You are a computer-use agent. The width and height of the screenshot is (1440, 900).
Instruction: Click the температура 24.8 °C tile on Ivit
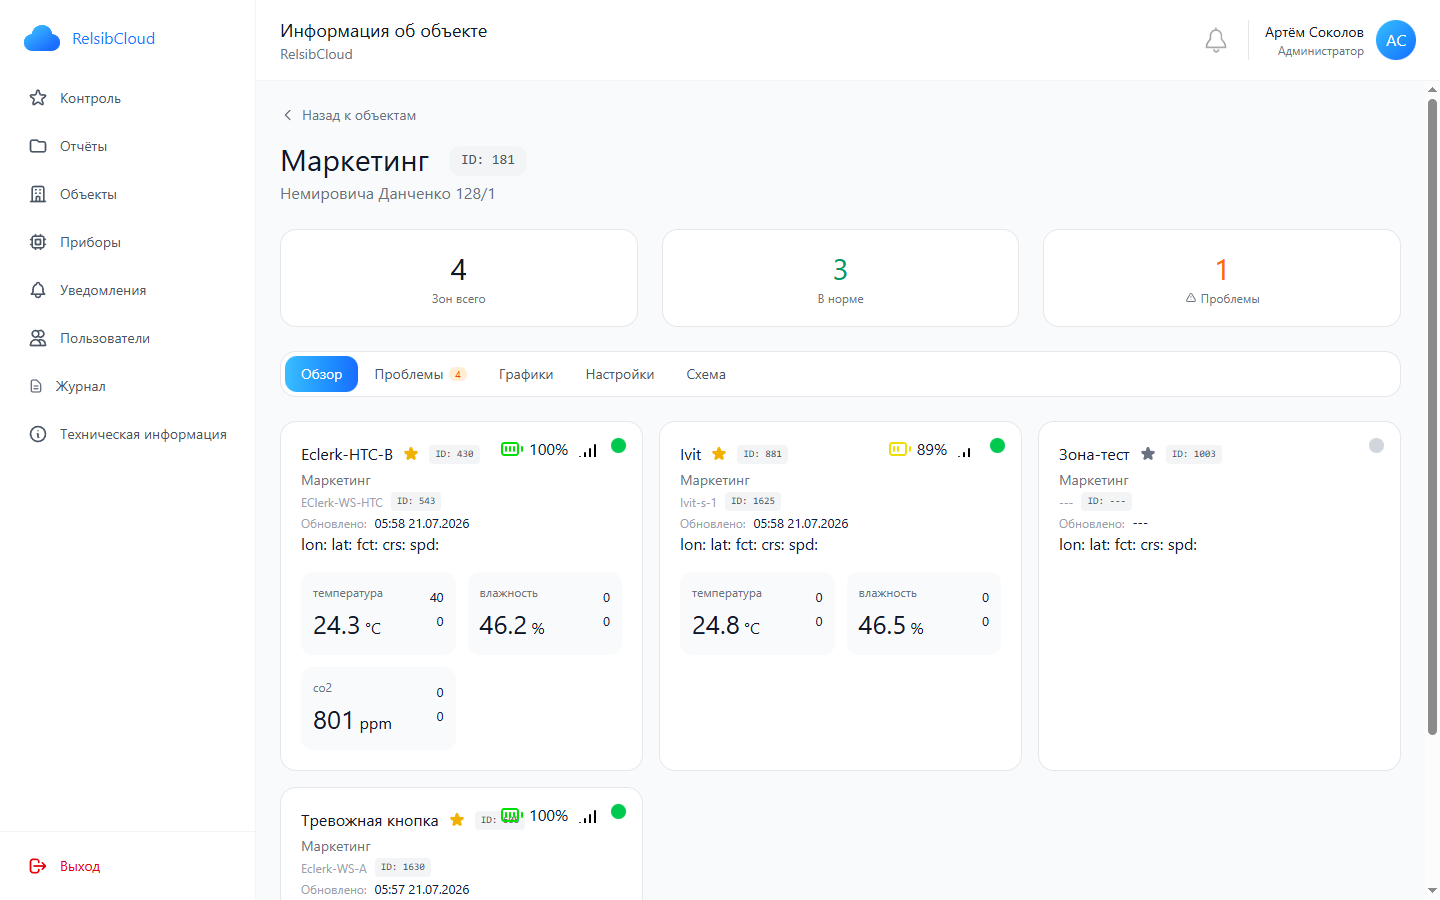[x=757, y=613]
